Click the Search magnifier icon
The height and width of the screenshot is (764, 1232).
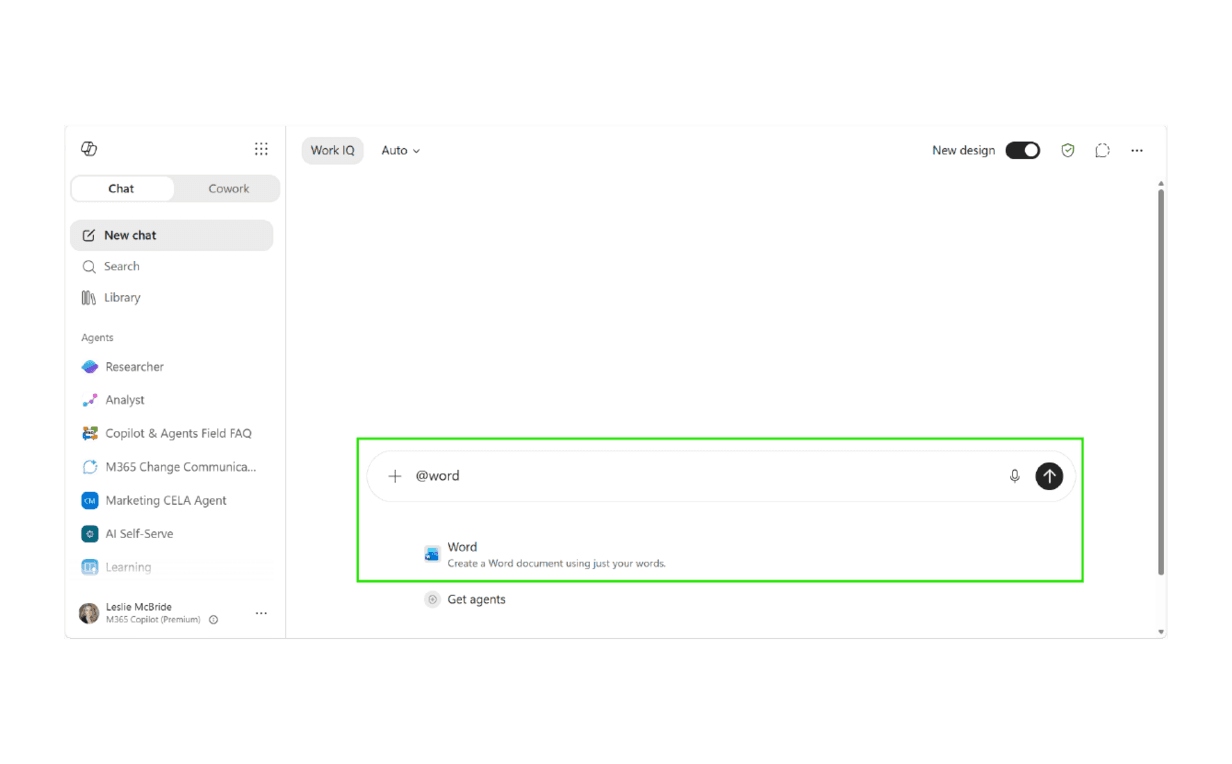[x=89, y=267]
